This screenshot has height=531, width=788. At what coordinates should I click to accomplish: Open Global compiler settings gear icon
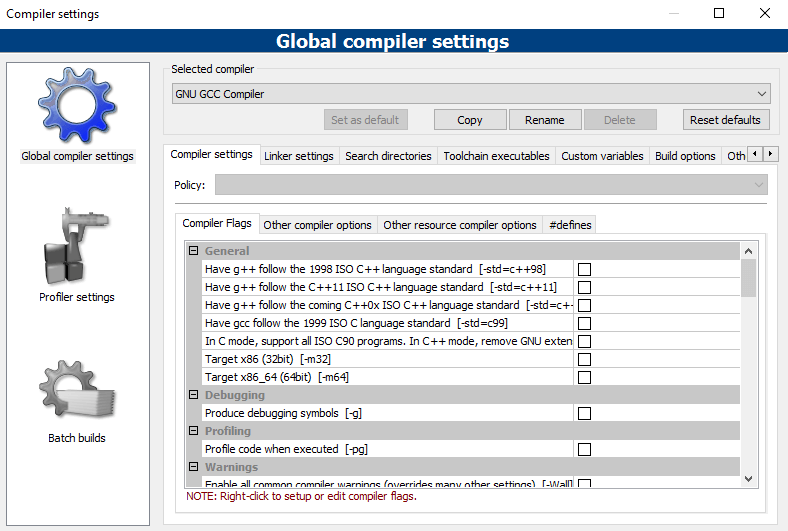coord(77,106)
